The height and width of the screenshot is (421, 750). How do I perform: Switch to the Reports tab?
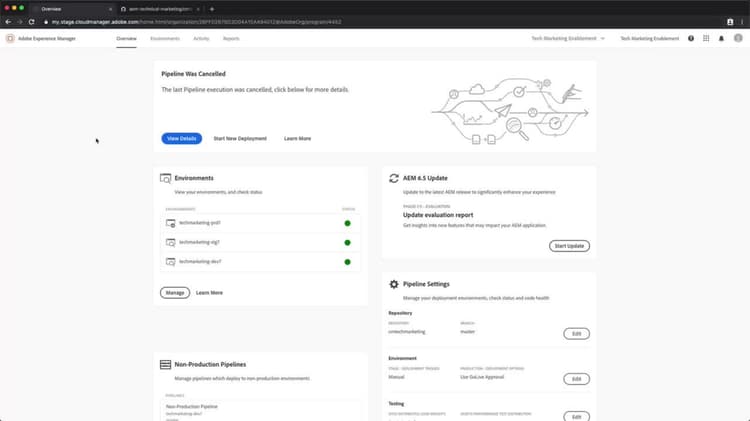click(x=231, y=38)
